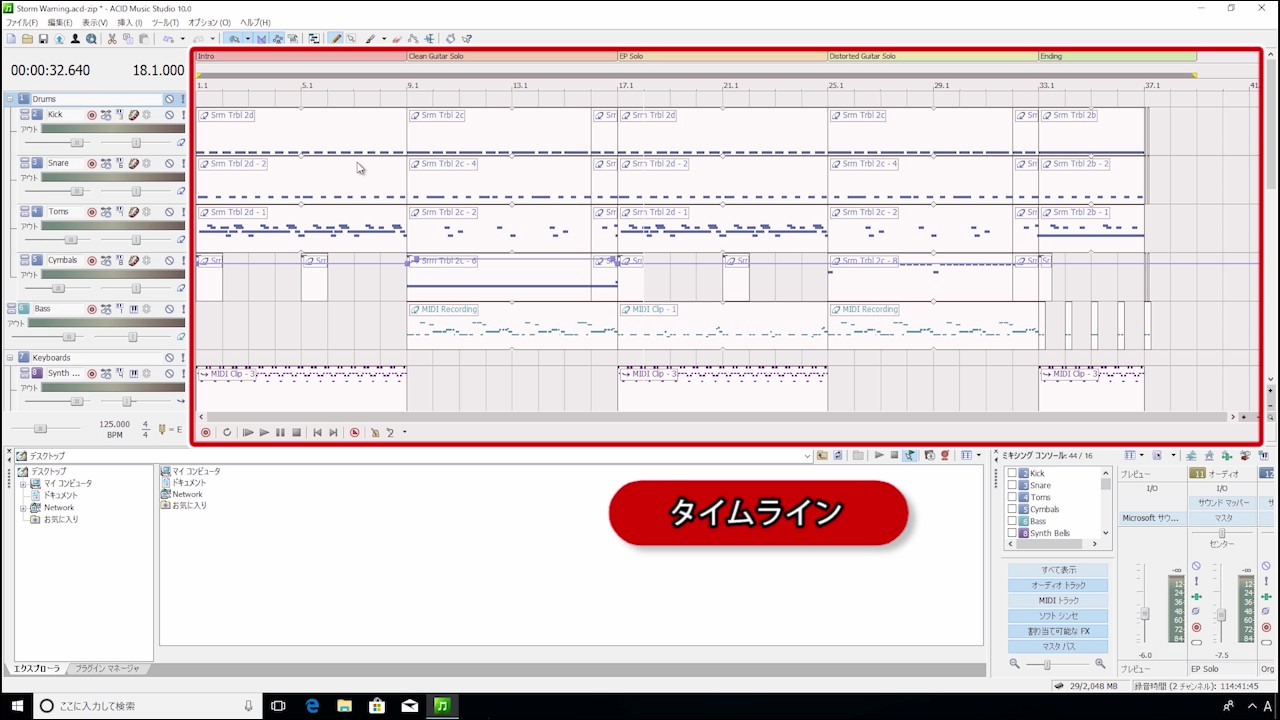Open the ファイル(F) menu
The width and height of the screenshot is (1280, 720).
(22, 22)
